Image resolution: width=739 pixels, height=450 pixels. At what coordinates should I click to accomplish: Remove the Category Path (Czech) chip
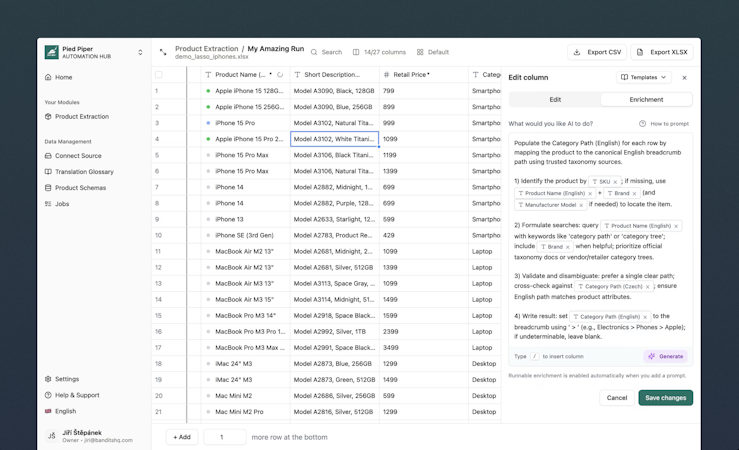pyautogui.click(x=648, y=286)
